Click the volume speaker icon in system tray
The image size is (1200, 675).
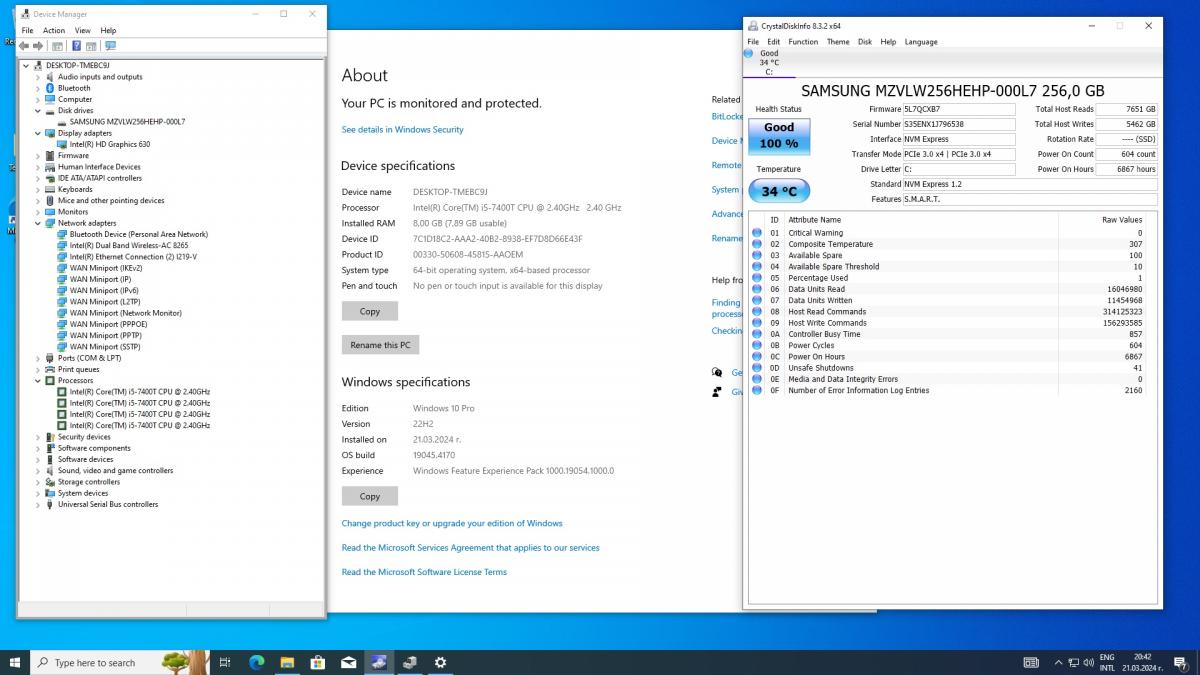tap(1088, 662)
